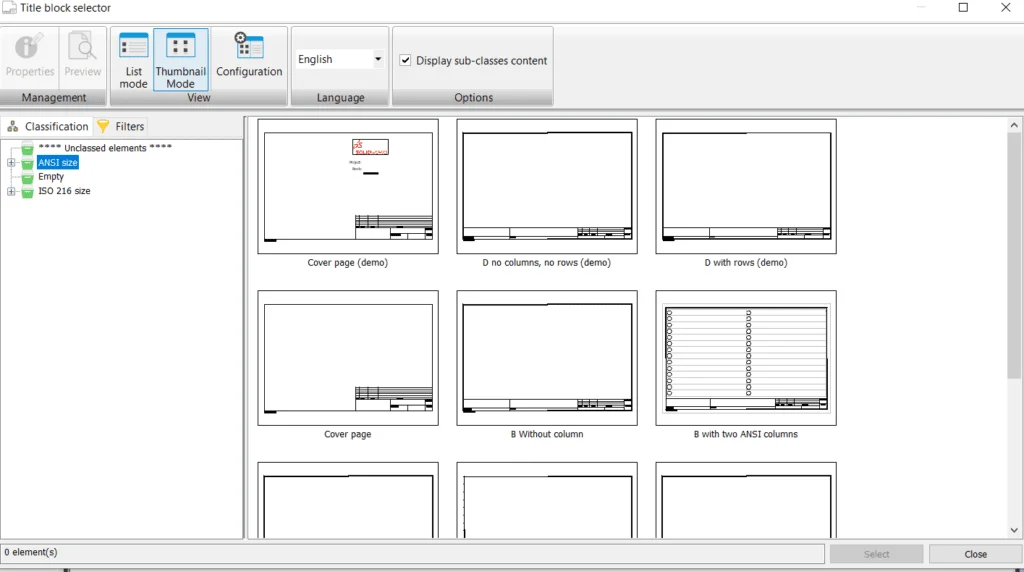Choose B with two ANSI columns thumbnail
Screen dimensions: 1024x572
(746, 358)
